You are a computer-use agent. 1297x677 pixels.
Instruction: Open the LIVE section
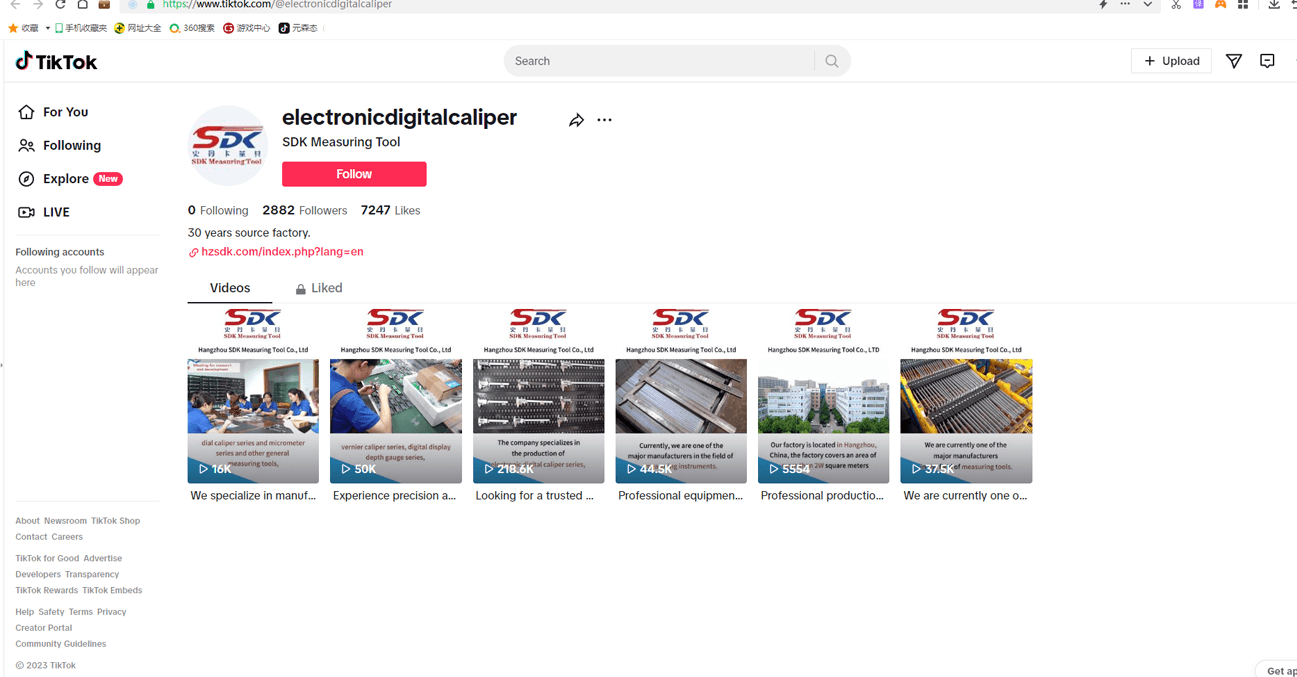click(x=44, y=212)
